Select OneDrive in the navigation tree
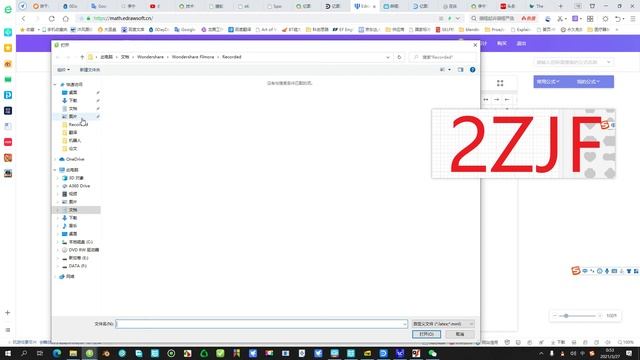The image size is (640, 360). (71, 159)
